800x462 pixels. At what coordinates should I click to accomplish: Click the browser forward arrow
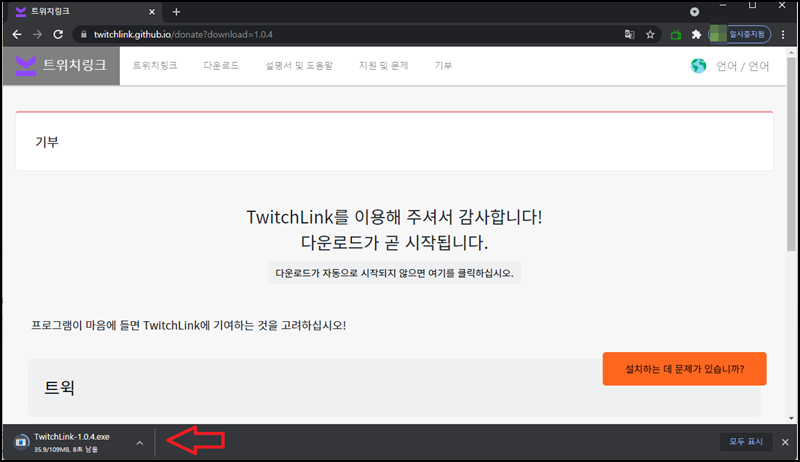click(37, 34)
